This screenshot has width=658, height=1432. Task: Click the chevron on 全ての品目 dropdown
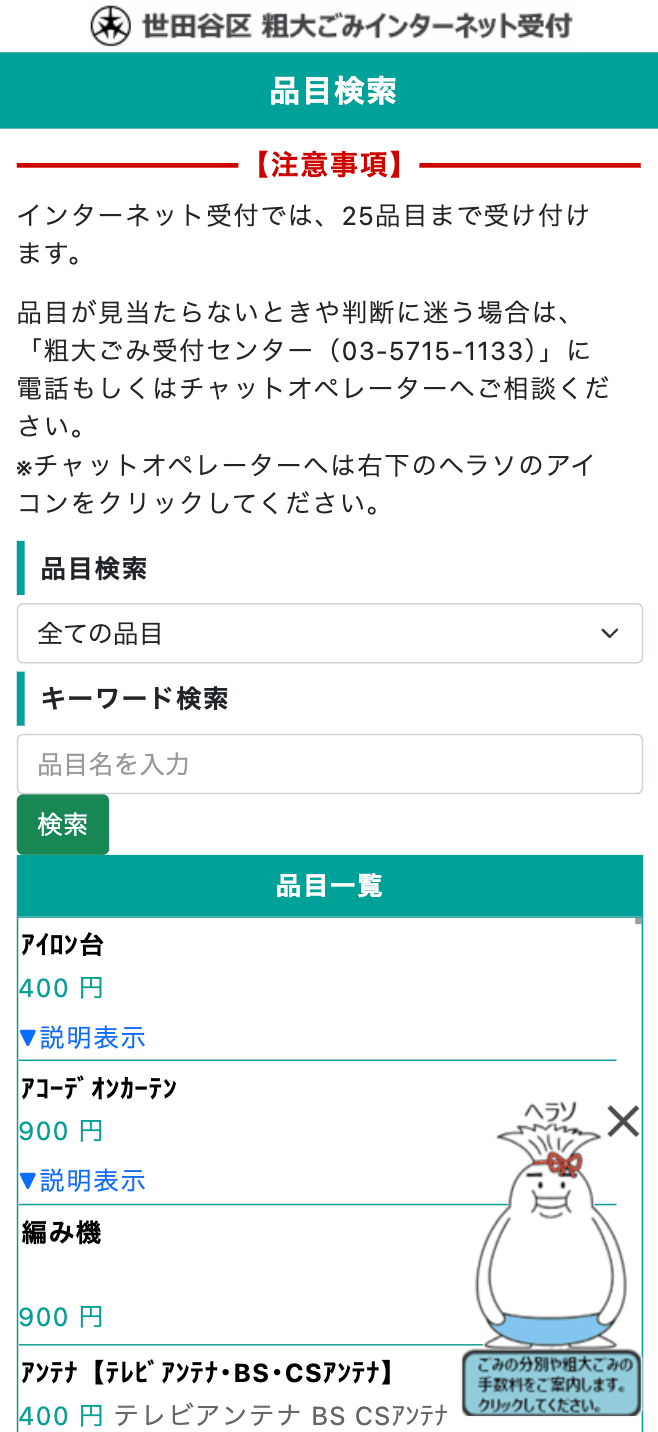click(608, 633)
